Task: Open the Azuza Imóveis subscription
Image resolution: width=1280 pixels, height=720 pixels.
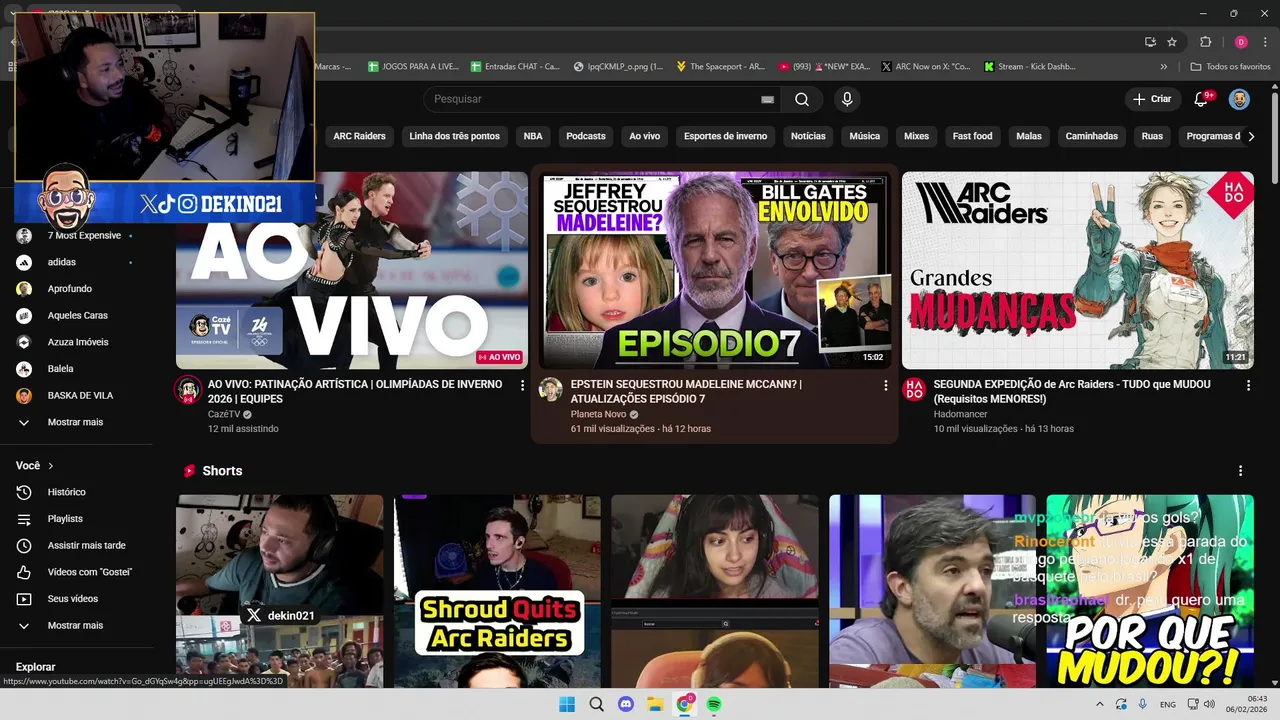Action: (76, 342)
